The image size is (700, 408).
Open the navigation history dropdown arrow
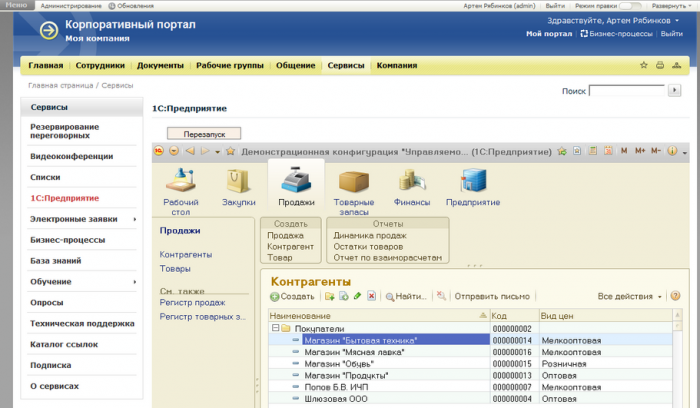217,152
